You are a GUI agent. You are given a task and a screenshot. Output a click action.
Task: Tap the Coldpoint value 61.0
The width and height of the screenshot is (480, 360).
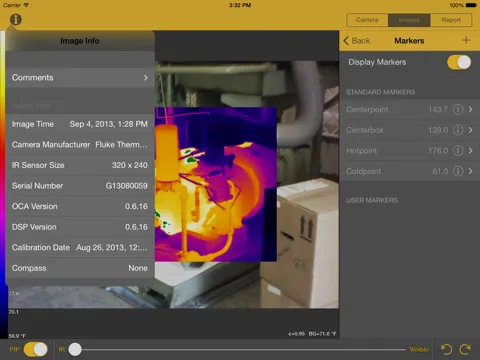(x=440, y=171)
